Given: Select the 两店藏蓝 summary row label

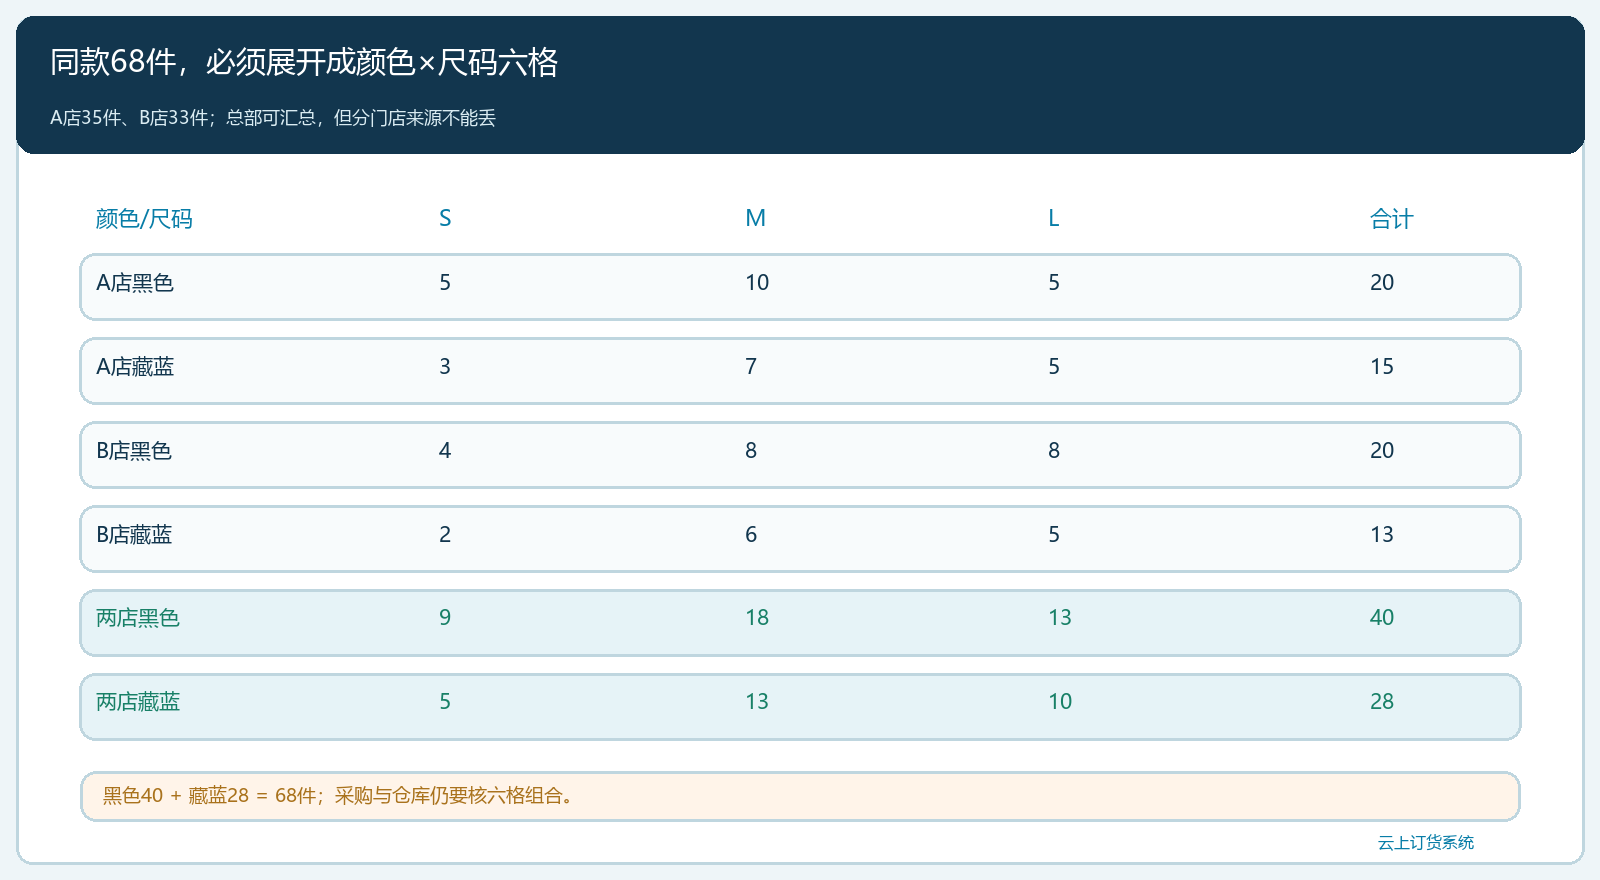Looking at the screenshot, I should (x=138, y=702).
